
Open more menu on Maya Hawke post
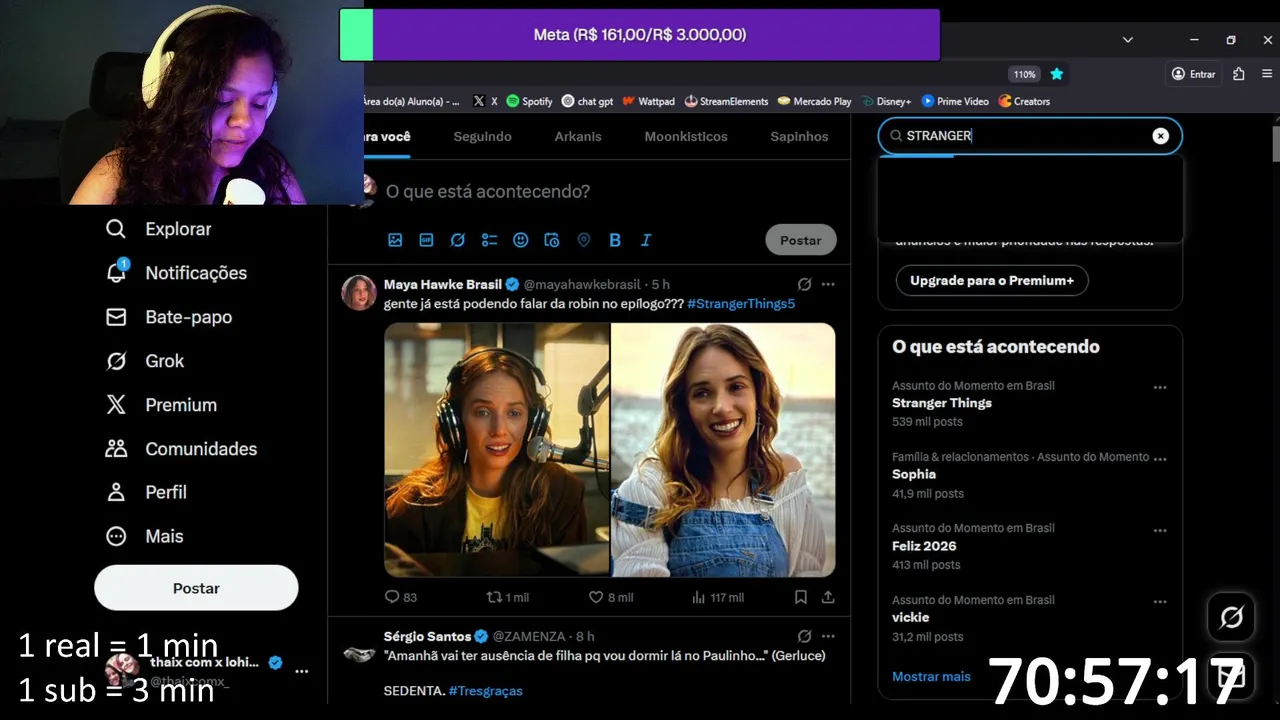point(828,284)
